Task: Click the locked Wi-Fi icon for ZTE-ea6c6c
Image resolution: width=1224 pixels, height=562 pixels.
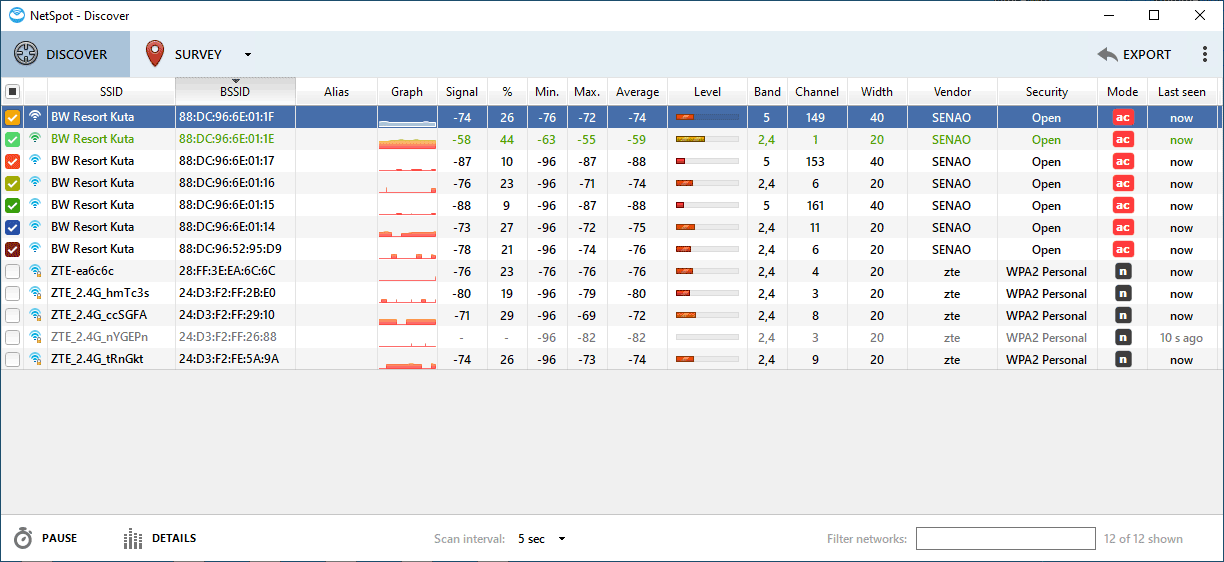Action: (35, 271)
